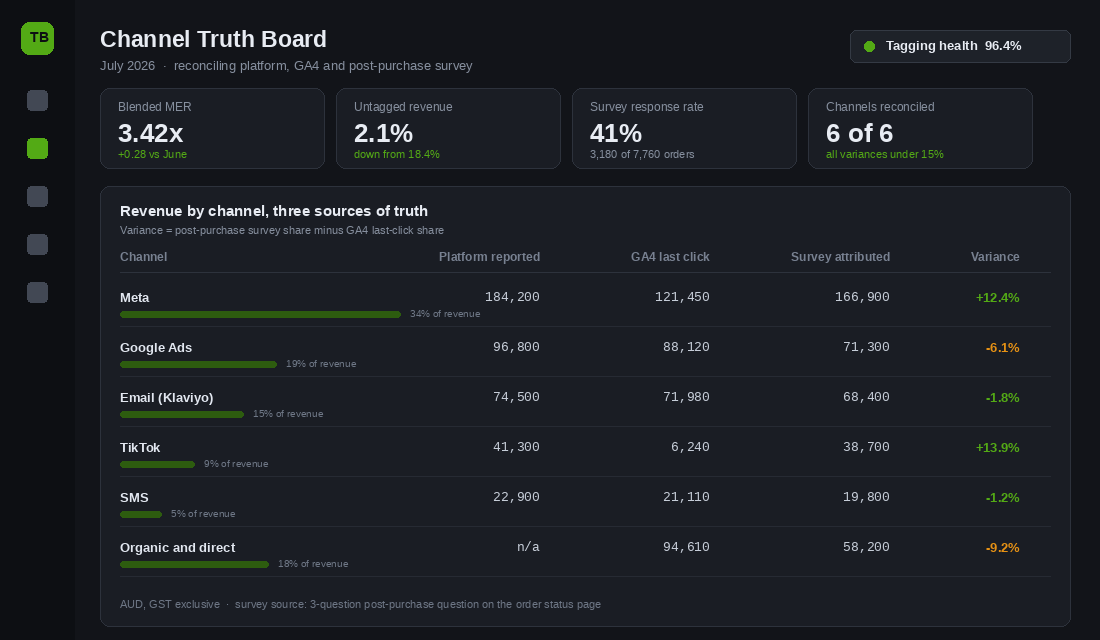Click the TikTok 9% revenue share bar
The image size is (1100, 640).
click(x=157, y=464)
